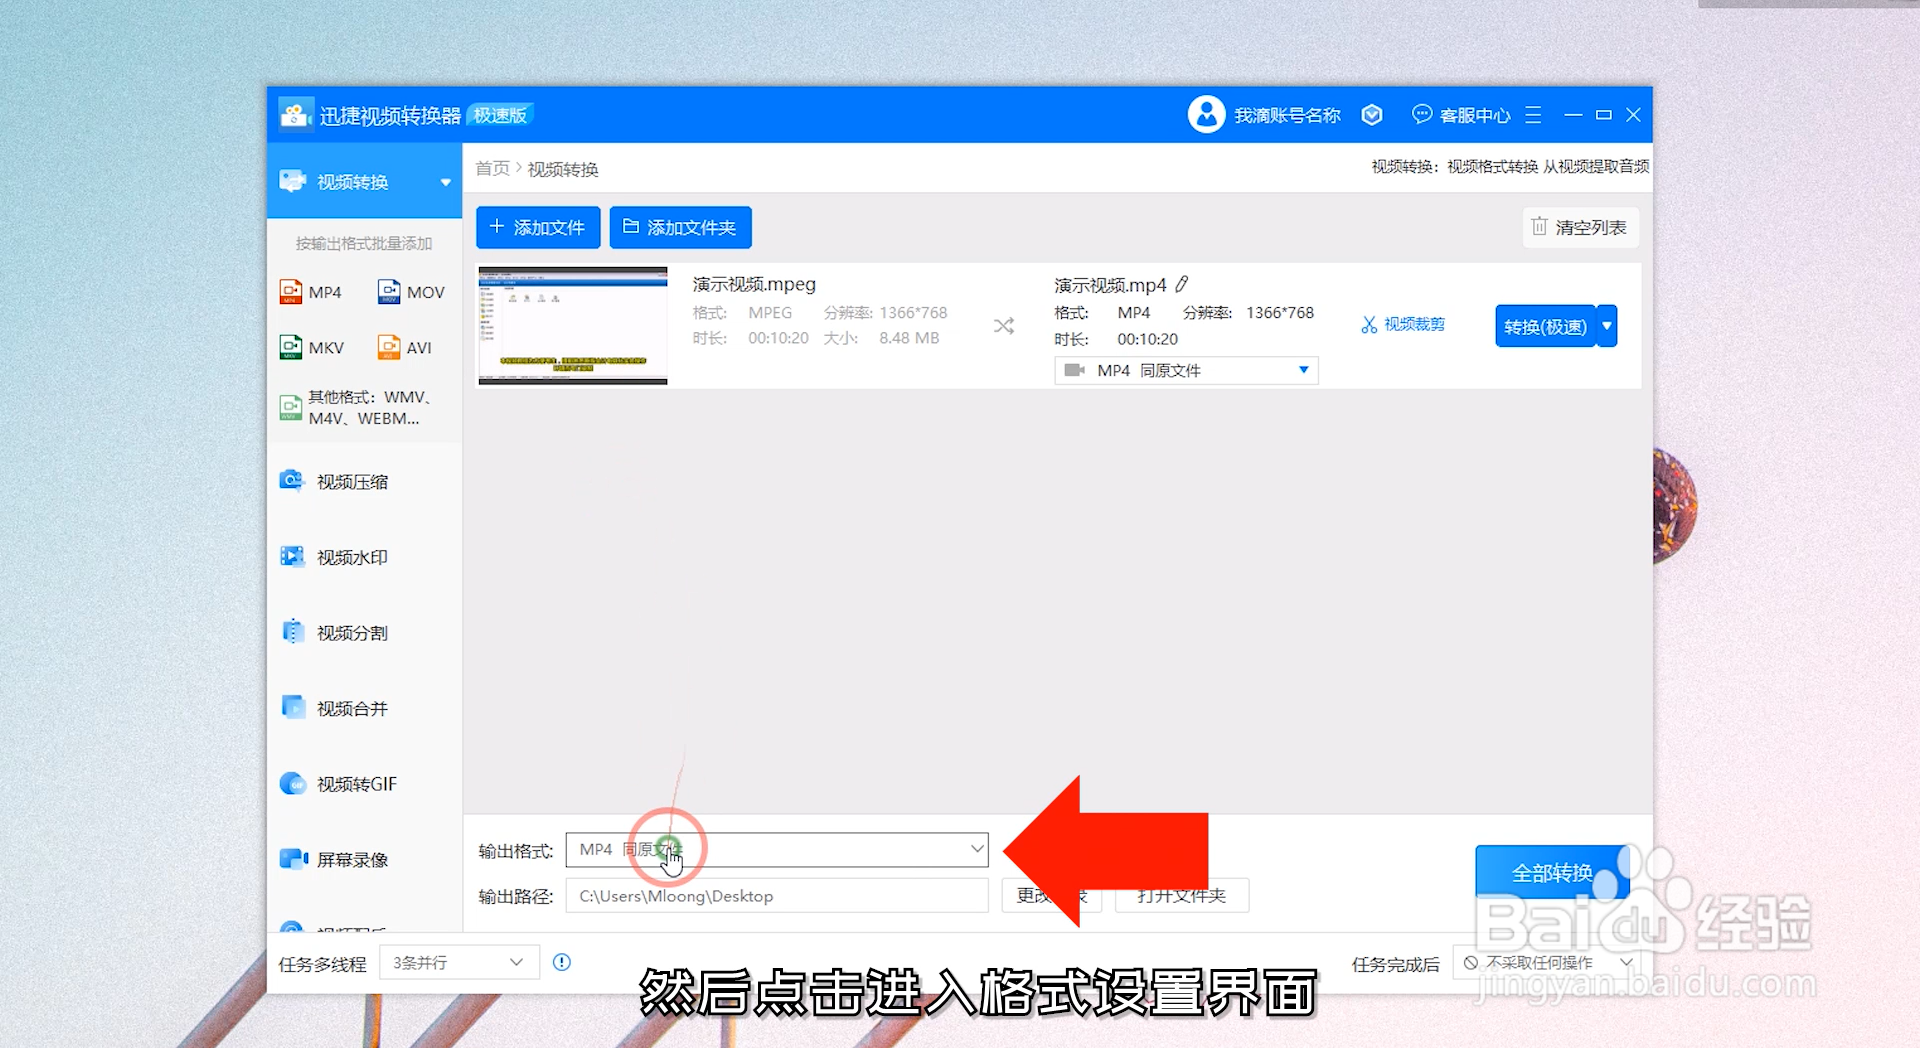Open other formats WMV, M4V, WEBM
Image resolution: width=1920 pixels, height=1048 pixels.
coord(356,407)
